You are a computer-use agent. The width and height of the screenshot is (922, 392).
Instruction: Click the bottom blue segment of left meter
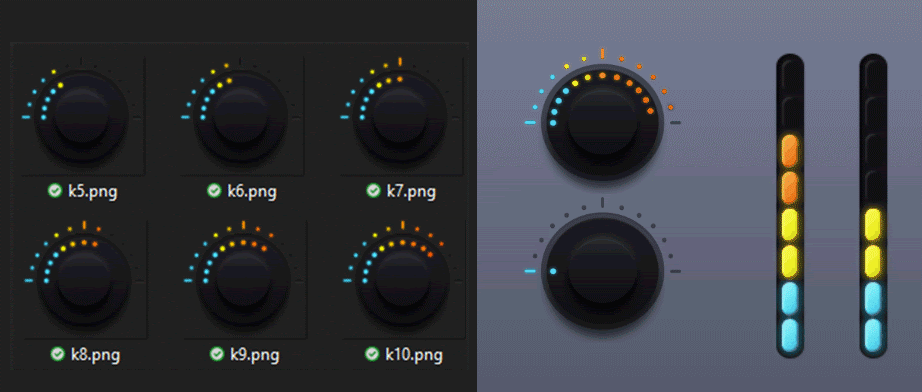(790, 335)
